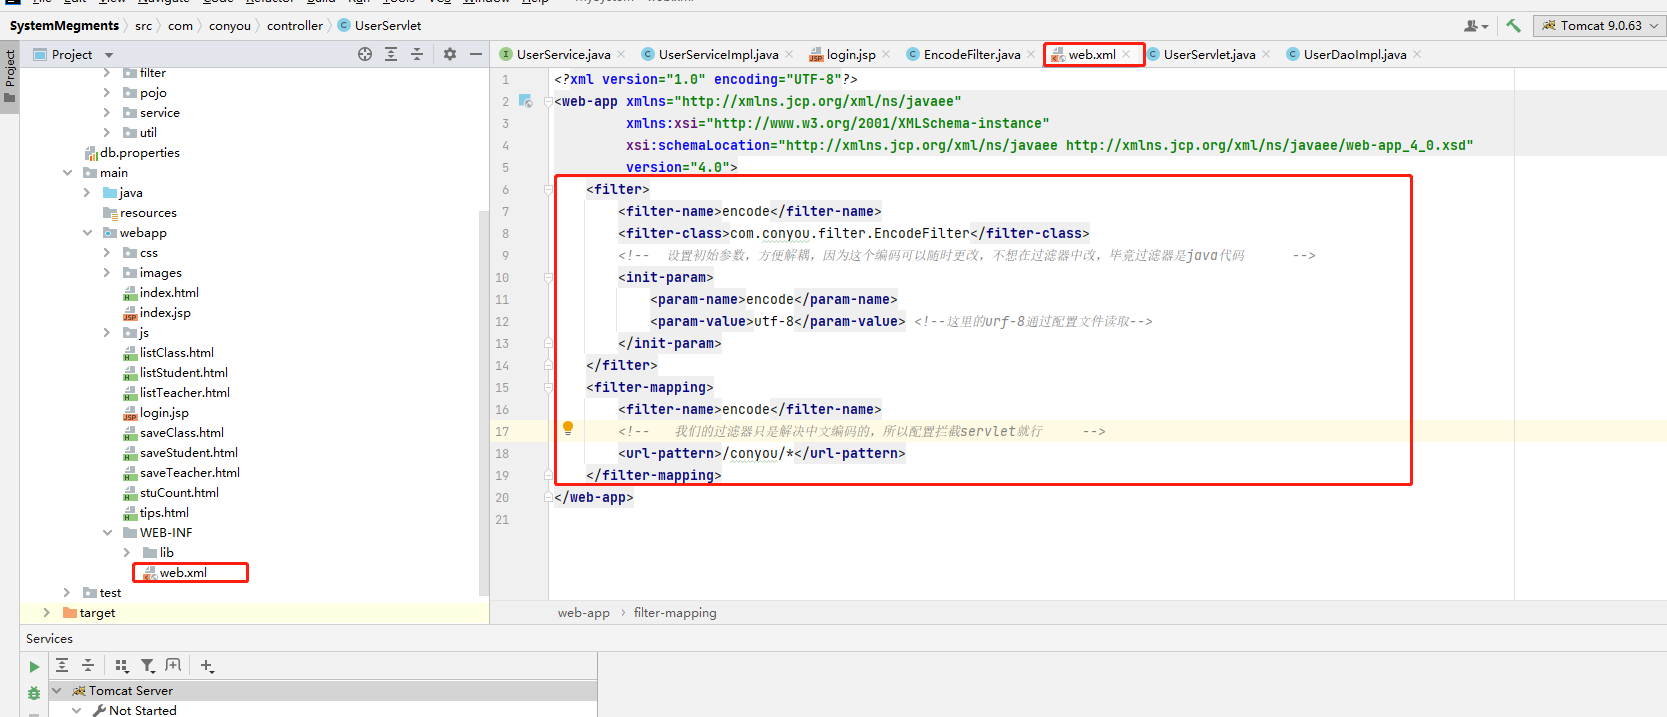Open the Tomcat 9.0.63 run configuration dropdown
The image size is (1667, 717).
[x=1600, y=26]
